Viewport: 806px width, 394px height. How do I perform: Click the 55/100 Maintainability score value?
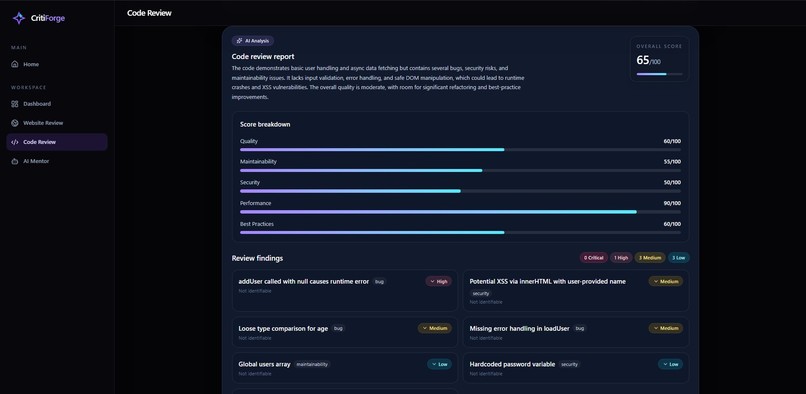(x=672, y=162)
